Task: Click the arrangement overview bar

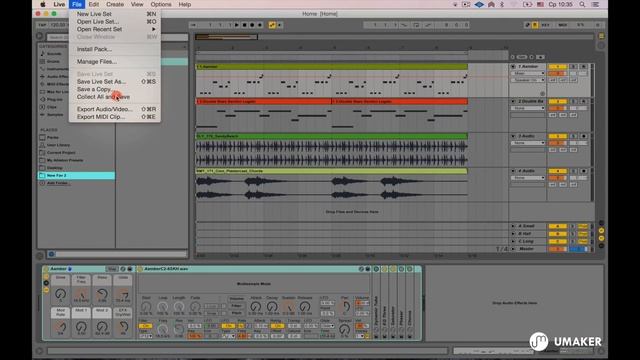Action: [x=394, y=37]
